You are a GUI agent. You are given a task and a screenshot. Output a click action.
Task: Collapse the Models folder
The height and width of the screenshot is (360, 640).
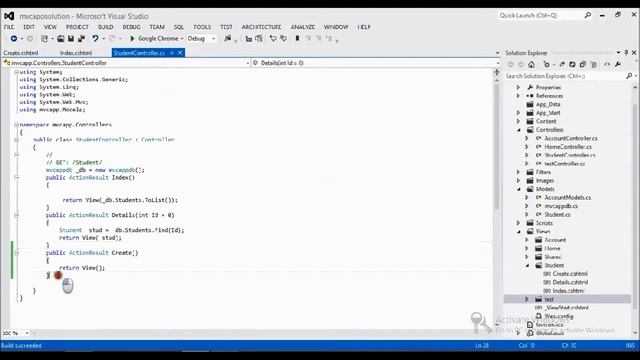tap(519, 189)
